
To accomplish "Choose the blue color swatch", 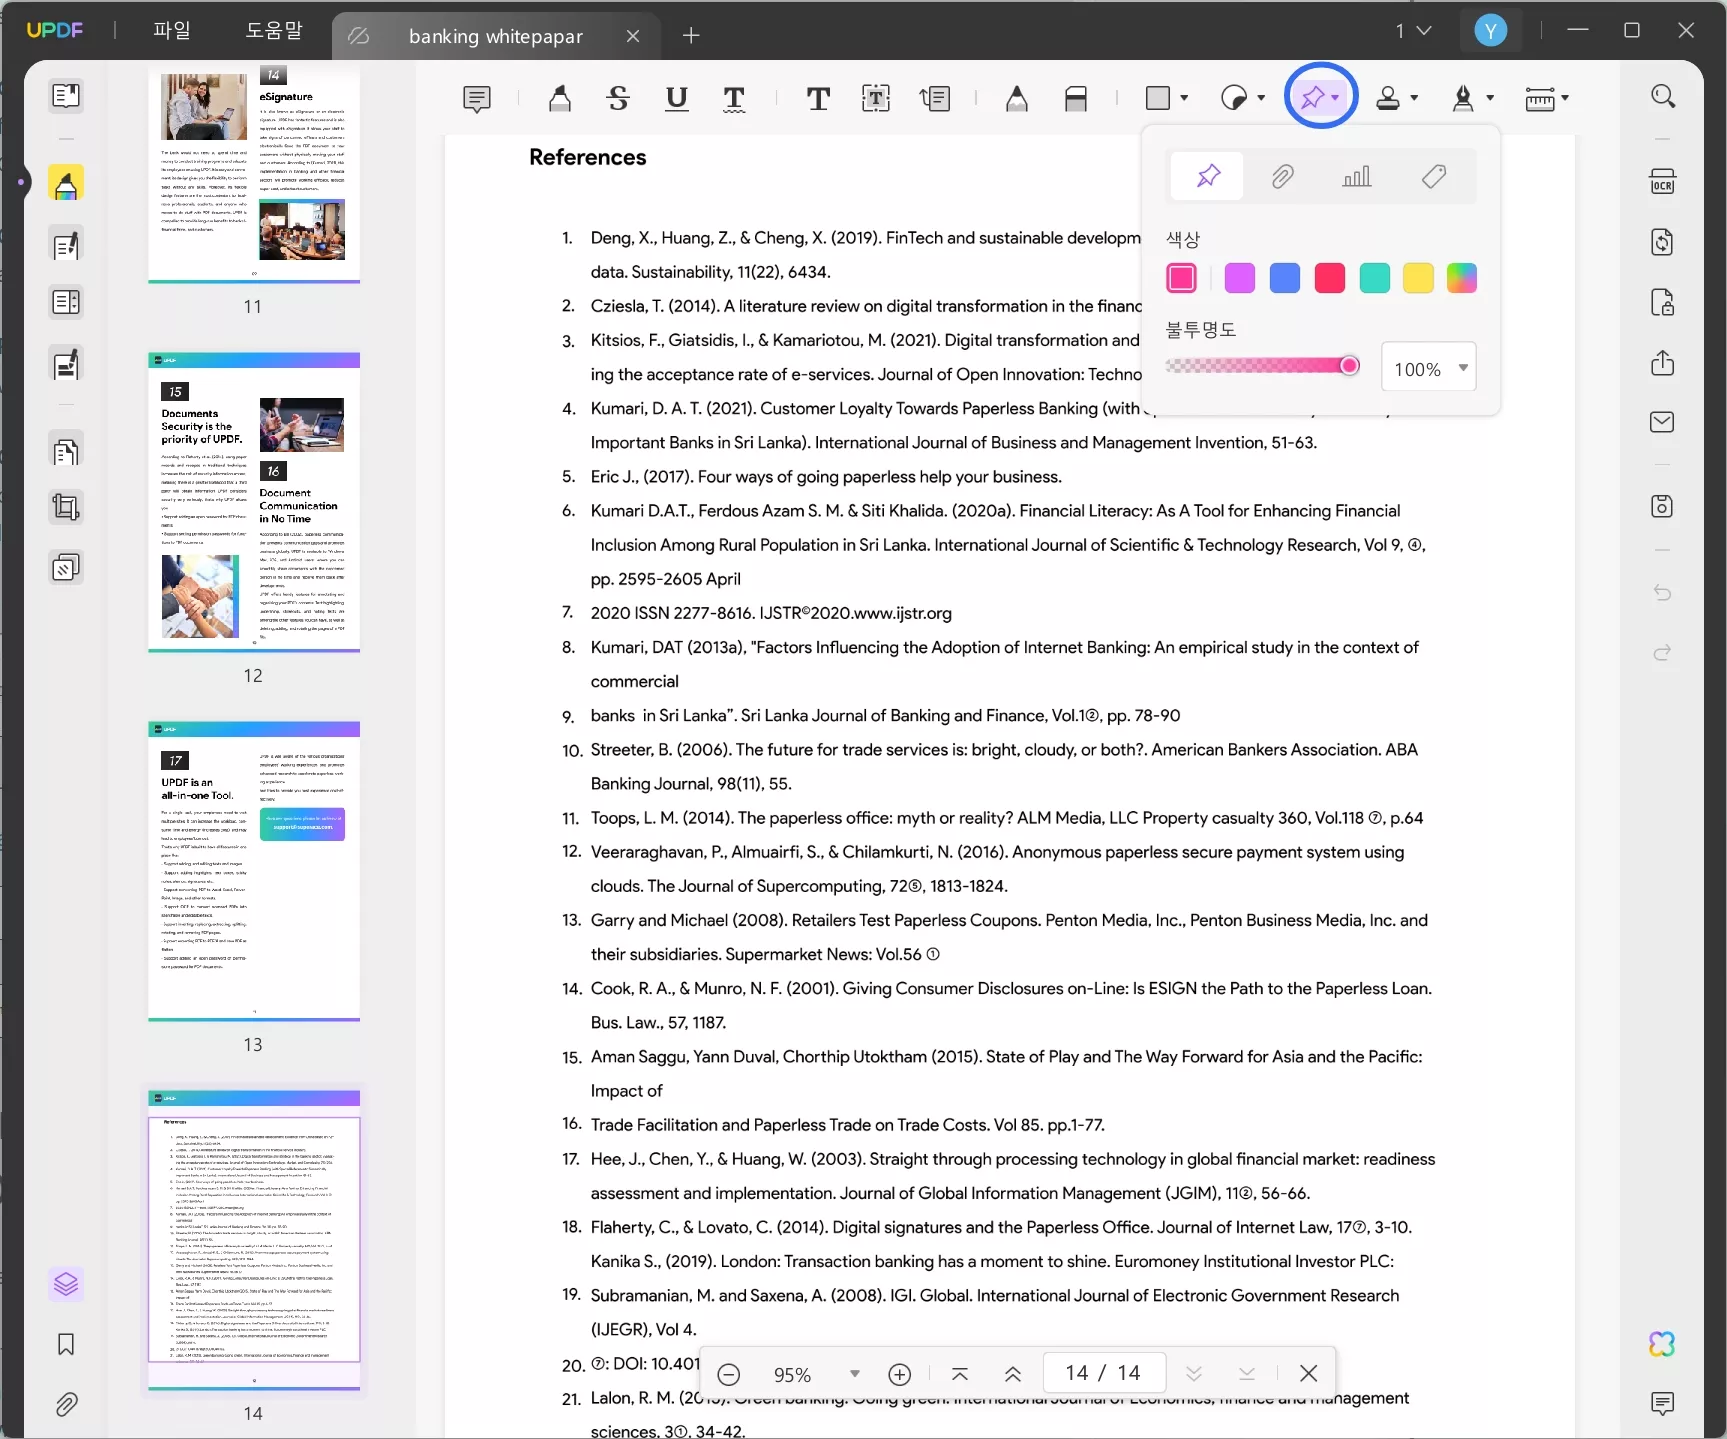I will [1285, 278].
